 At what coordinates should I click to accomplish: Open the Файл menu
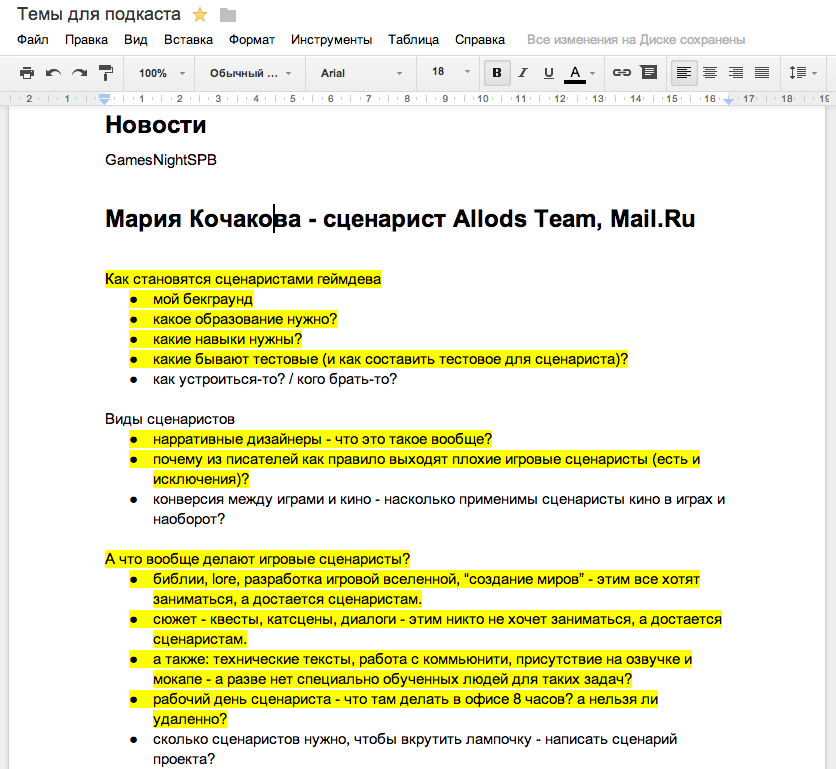tap(33, 40)
